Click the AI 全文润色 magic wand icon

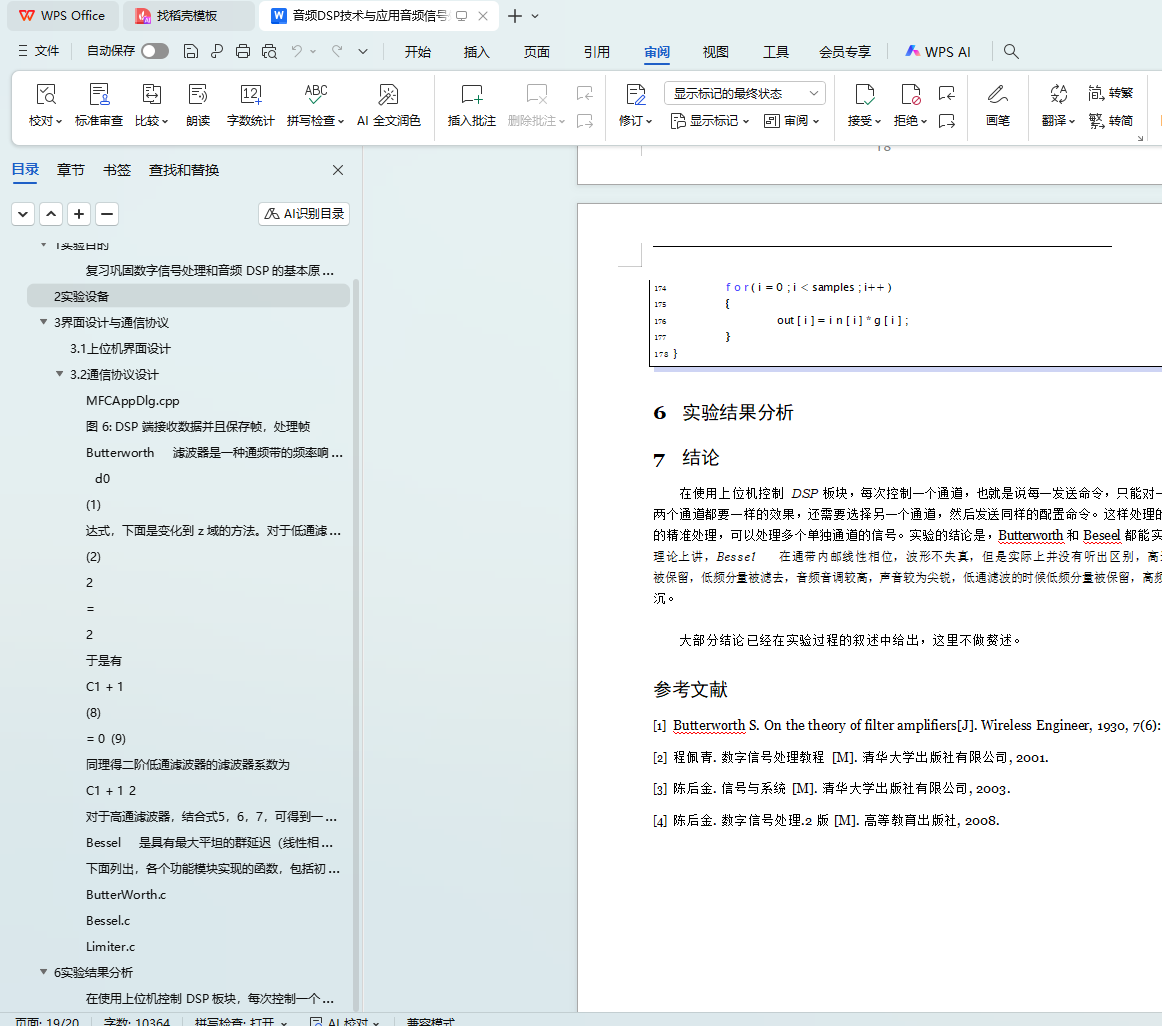[x=389, y=96]
